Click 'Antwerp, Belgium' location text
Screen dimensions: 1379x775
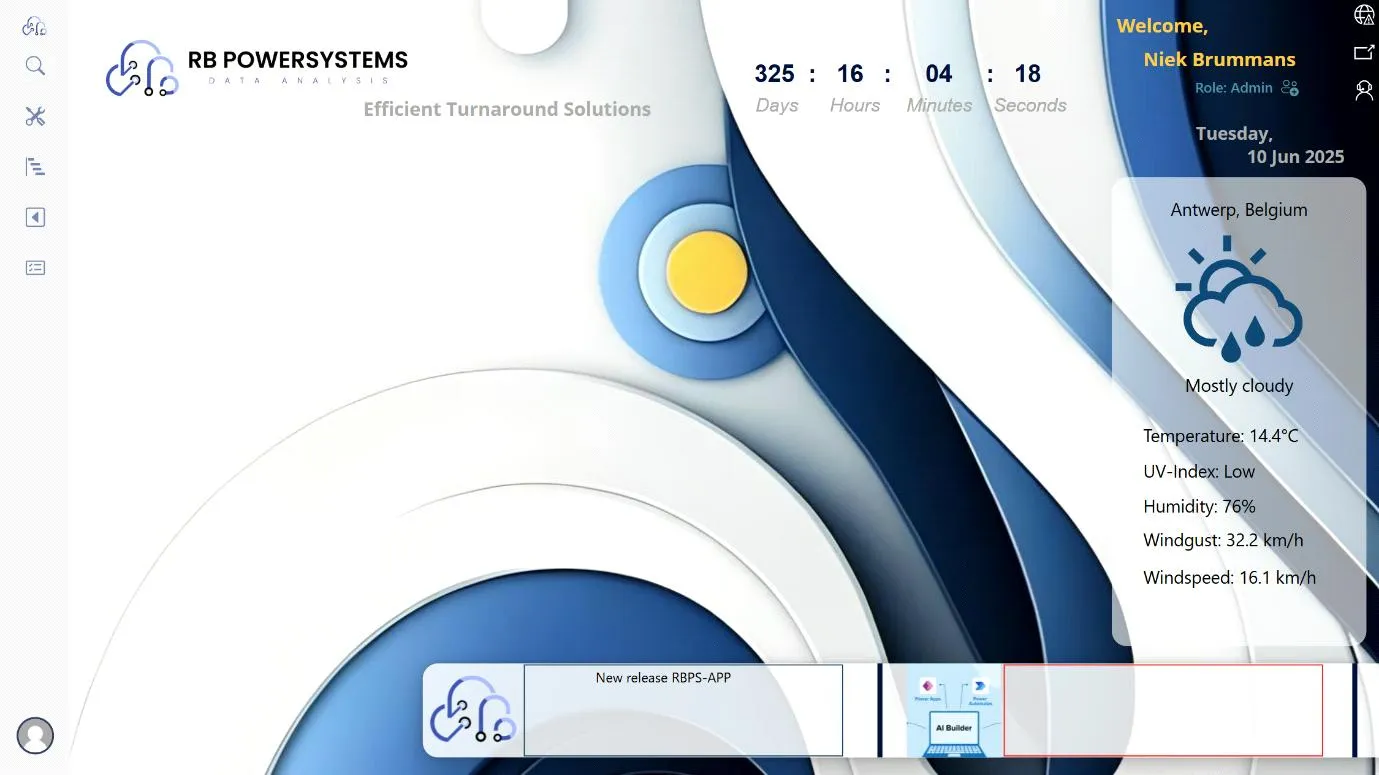pos(1239,210)
